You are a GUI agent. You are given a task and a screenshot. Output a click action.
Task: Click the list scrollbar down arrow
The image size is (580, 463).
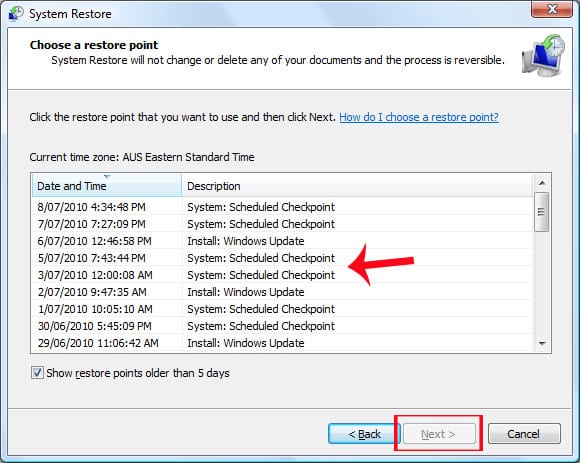click(x=542, y=344)
